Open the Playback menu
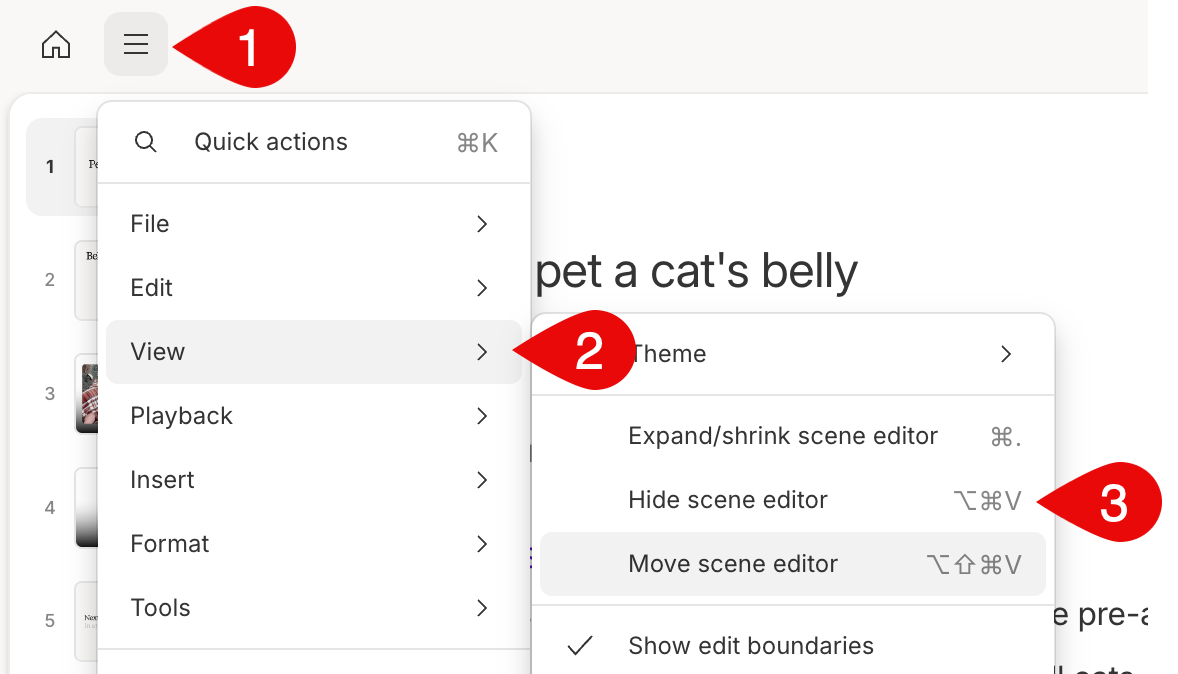This screenshot has height=674, width=1178. 314,416
